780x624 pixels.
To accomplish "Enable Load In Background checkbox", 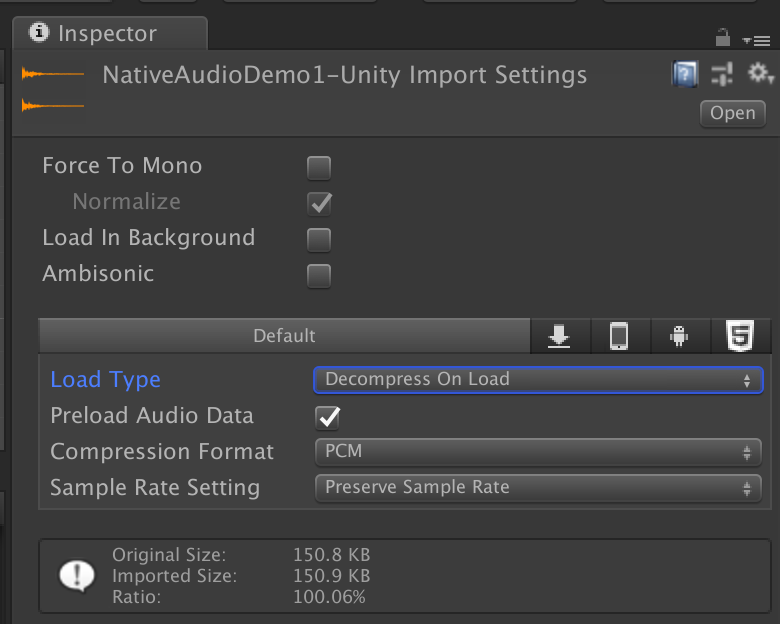I will pyautogui.click(x=319, y=240).
